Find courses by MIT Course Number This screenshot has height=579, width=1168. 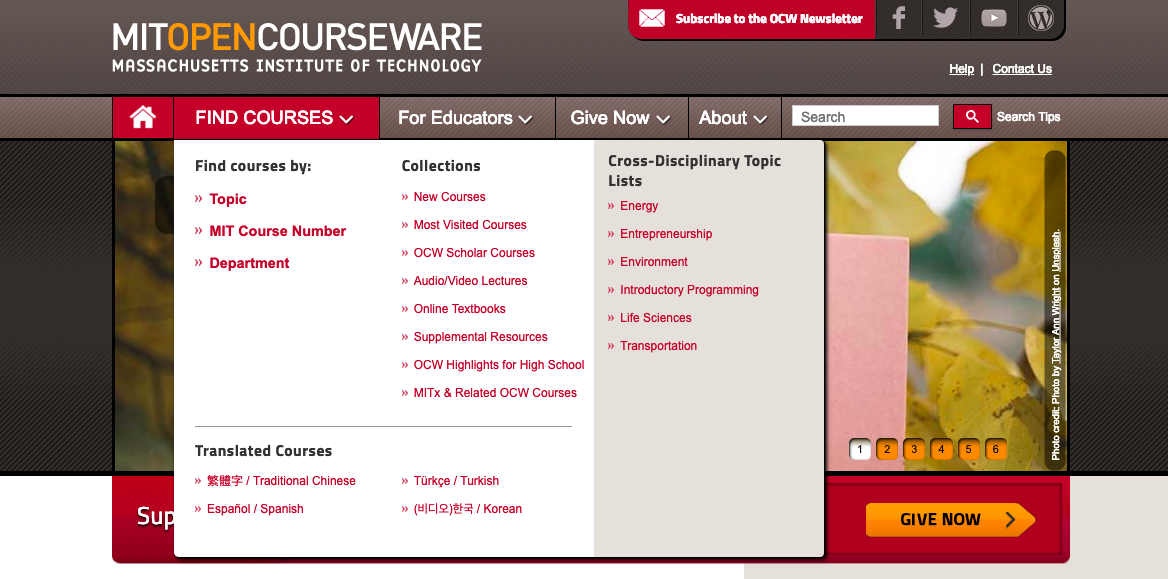278,231
